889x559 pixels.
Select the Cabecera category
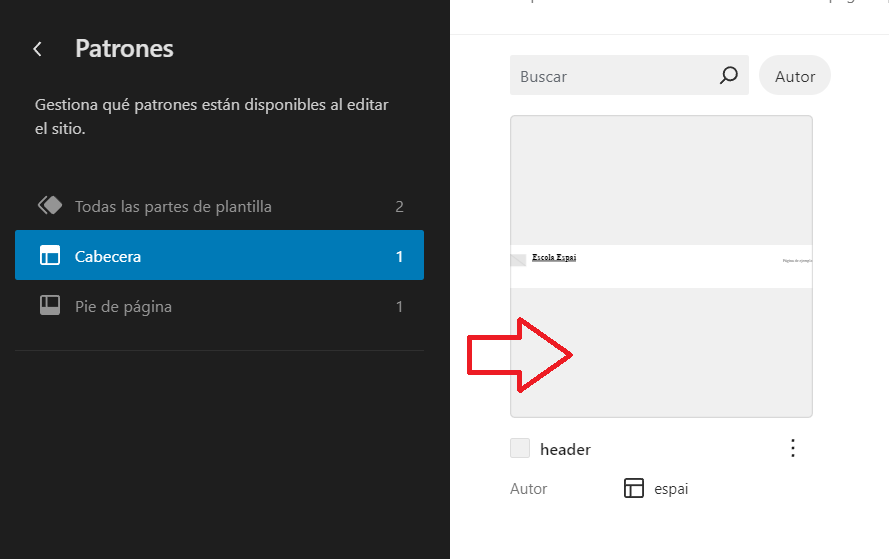point(108,256)
